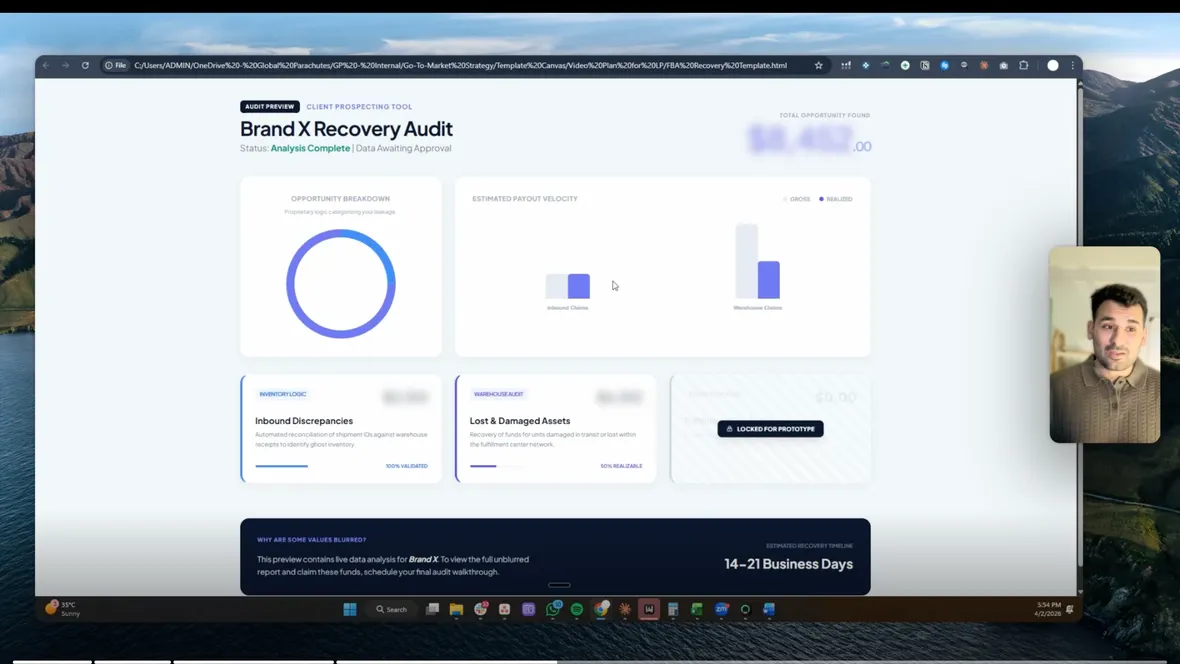This screenshot has width=1180, height=664.
Task: Open the Chrome three-dot menu
Action: 1072,65
